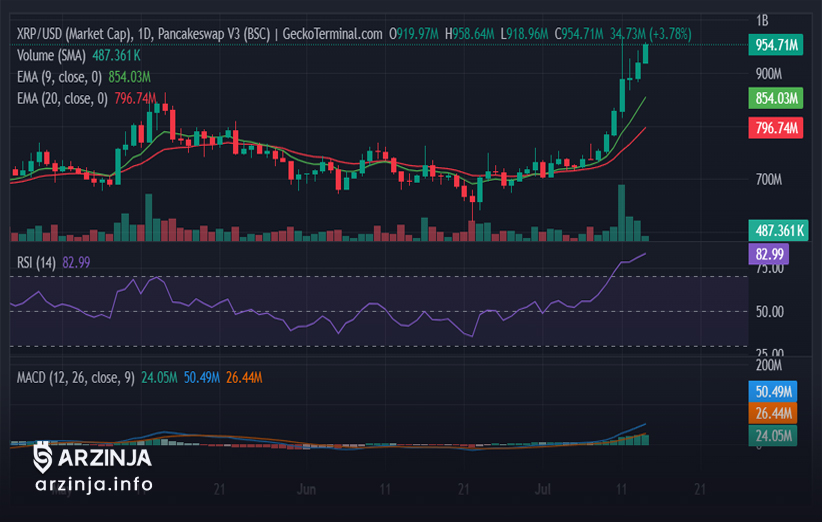Click the 200M MACD axis label
This screenshot has height=522, width=822.
click(769, 365)
